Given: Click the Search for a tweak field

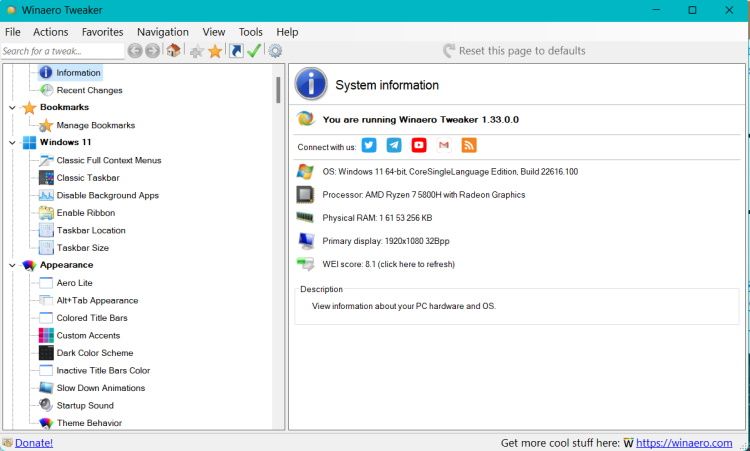Looking at the screenshot, I should click(62, 51).
